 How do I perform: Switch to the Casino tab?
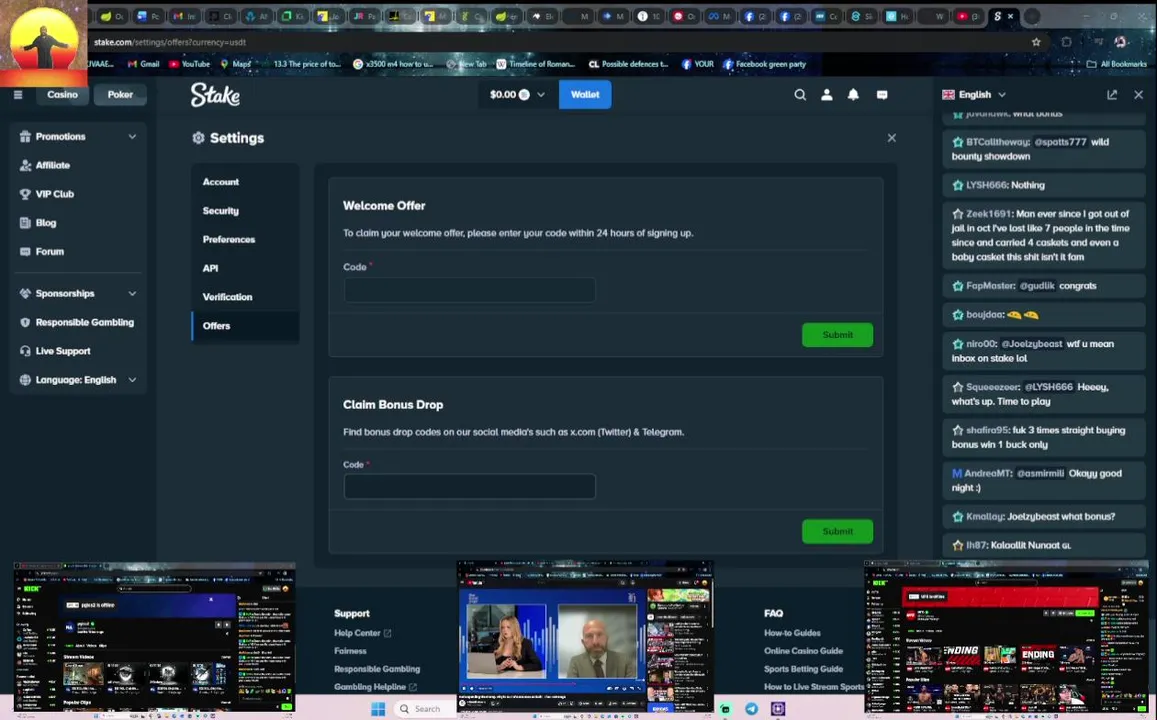(x=62, y=94)
